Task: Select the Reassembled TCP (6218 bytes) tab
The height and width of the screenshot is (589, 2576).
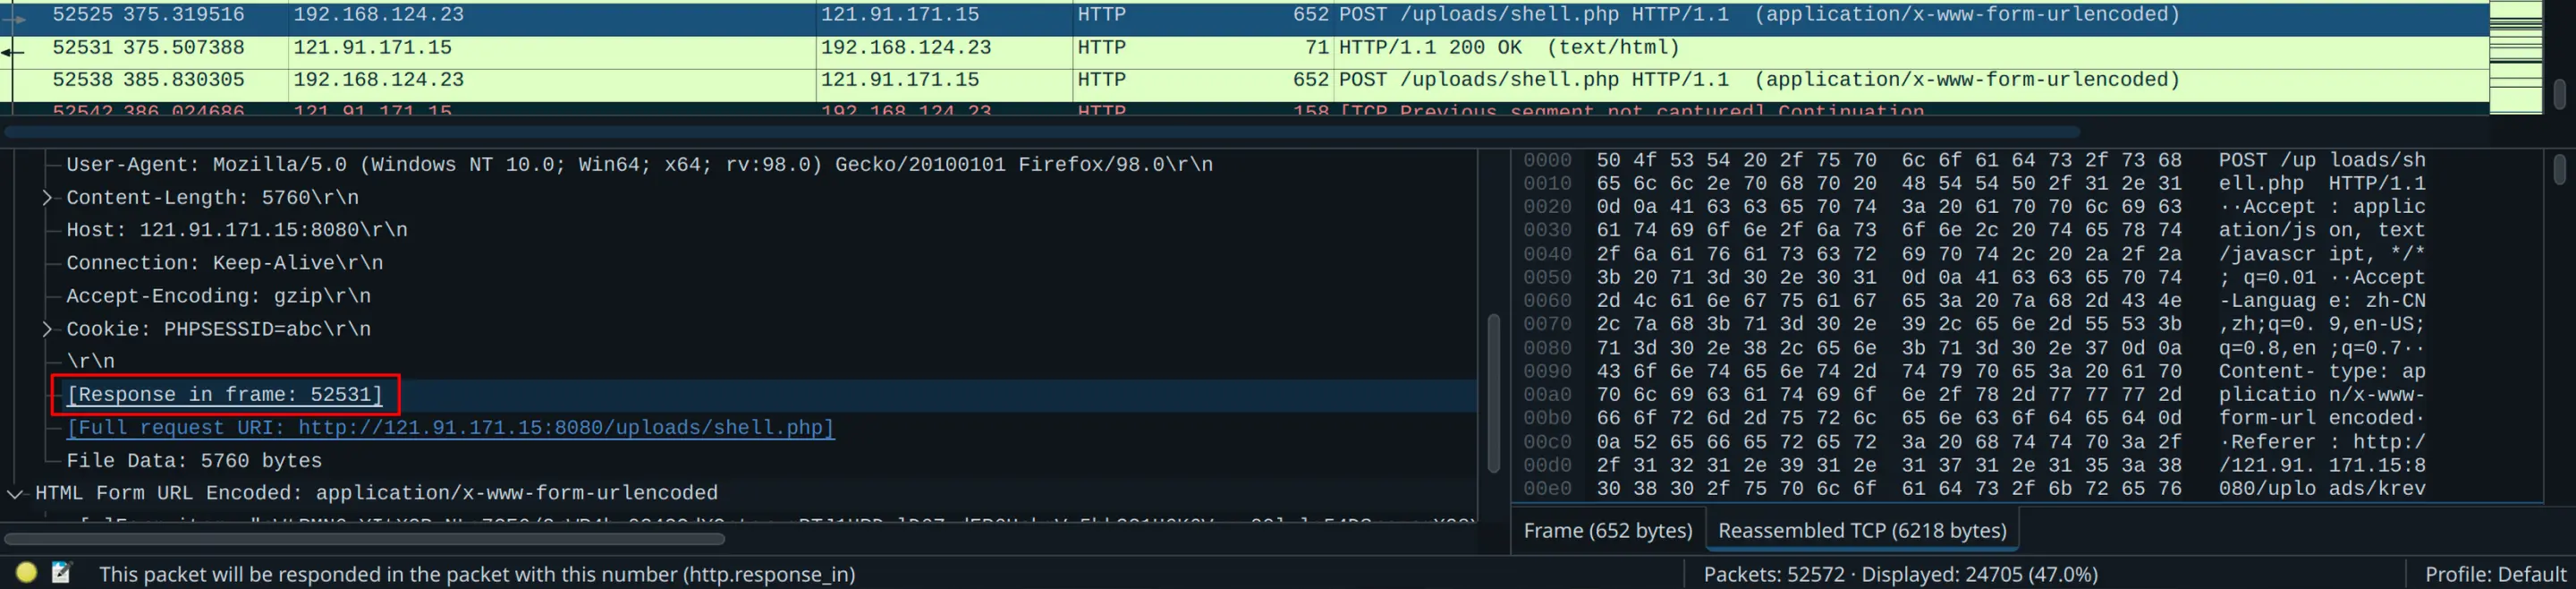Action: [x=1861, y=530]
